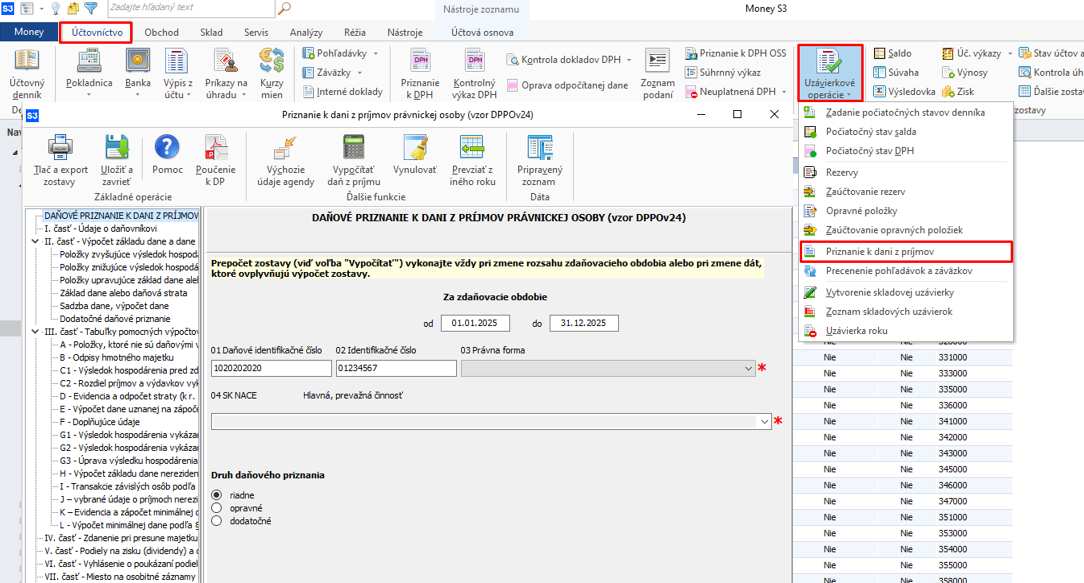The height and width of the screenshot is (583, 1084).
Task: Click the Daňové identifikačné číslo input field
Action: (x=270, y=369)
